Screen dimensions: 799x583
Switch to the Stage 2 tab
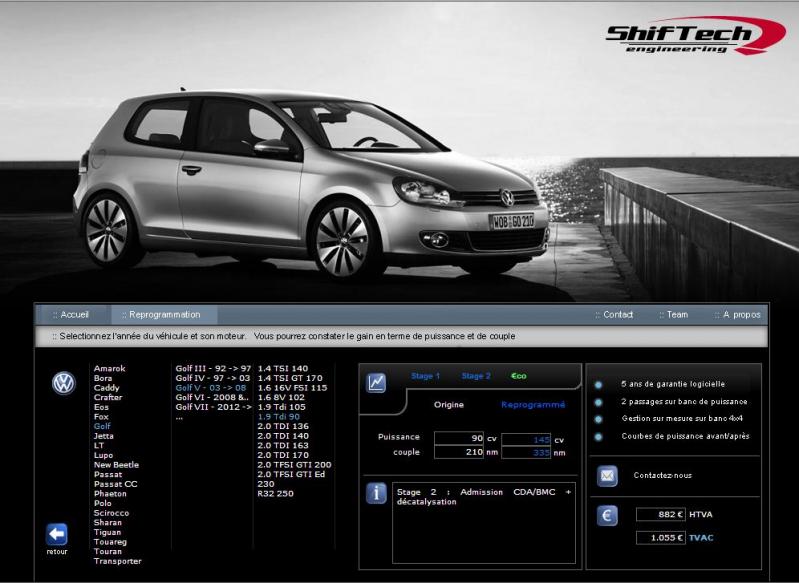coord(476,376)
